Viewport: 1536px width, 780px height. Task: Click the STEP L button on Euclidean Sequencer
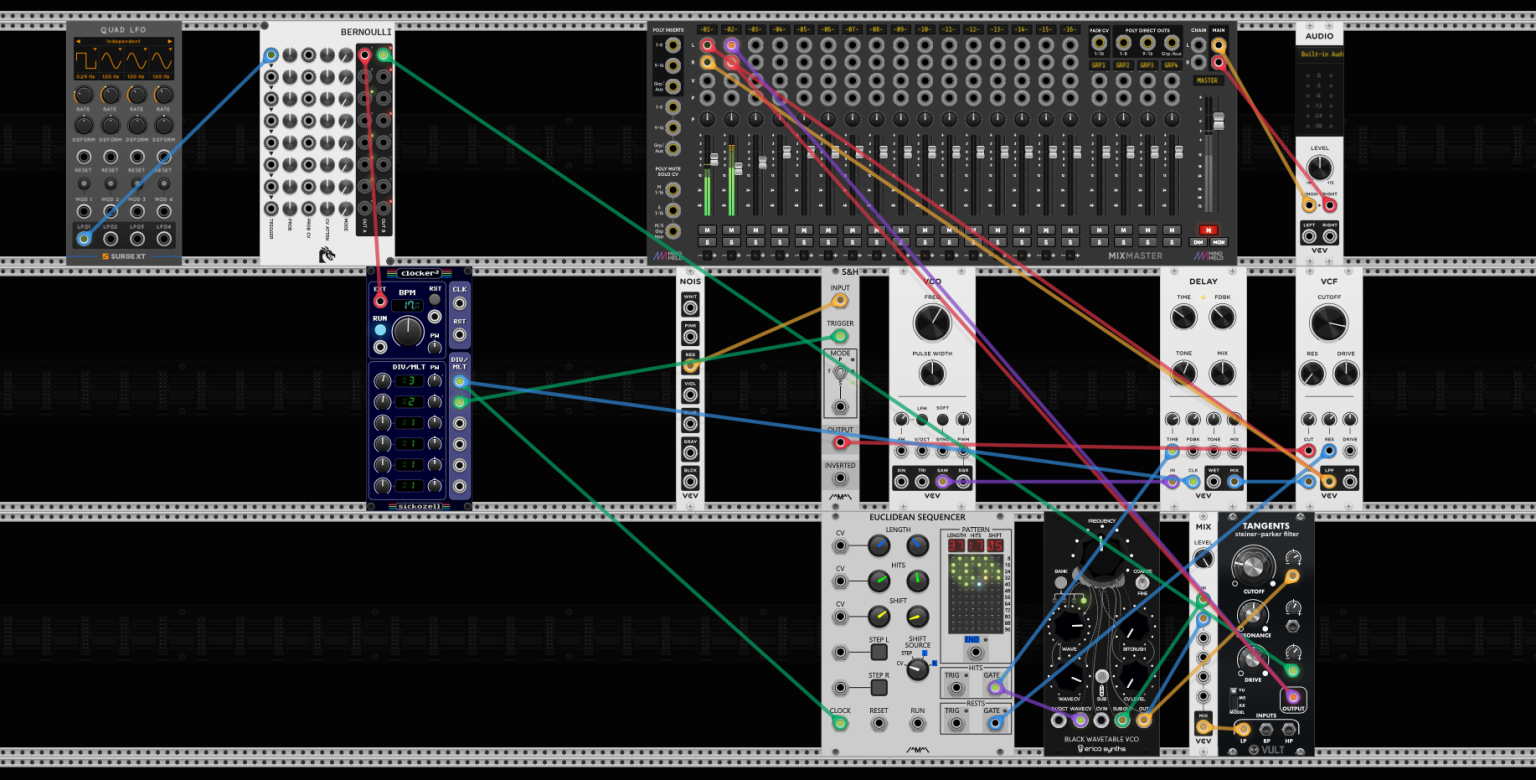pyautogui.click(x=878, y=652)
